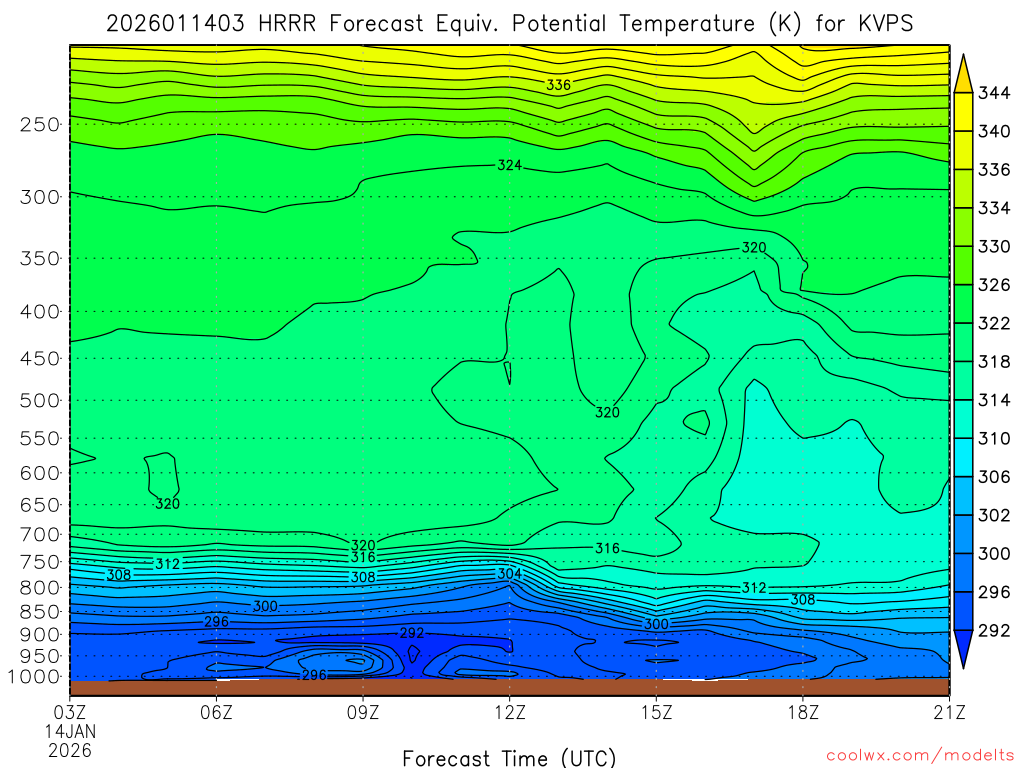The width and height of the screenshot is (1024, 768).
Task: Click the orange arrow tip atop the color bar
Action: pyautogui.click(x=963, y=76)
